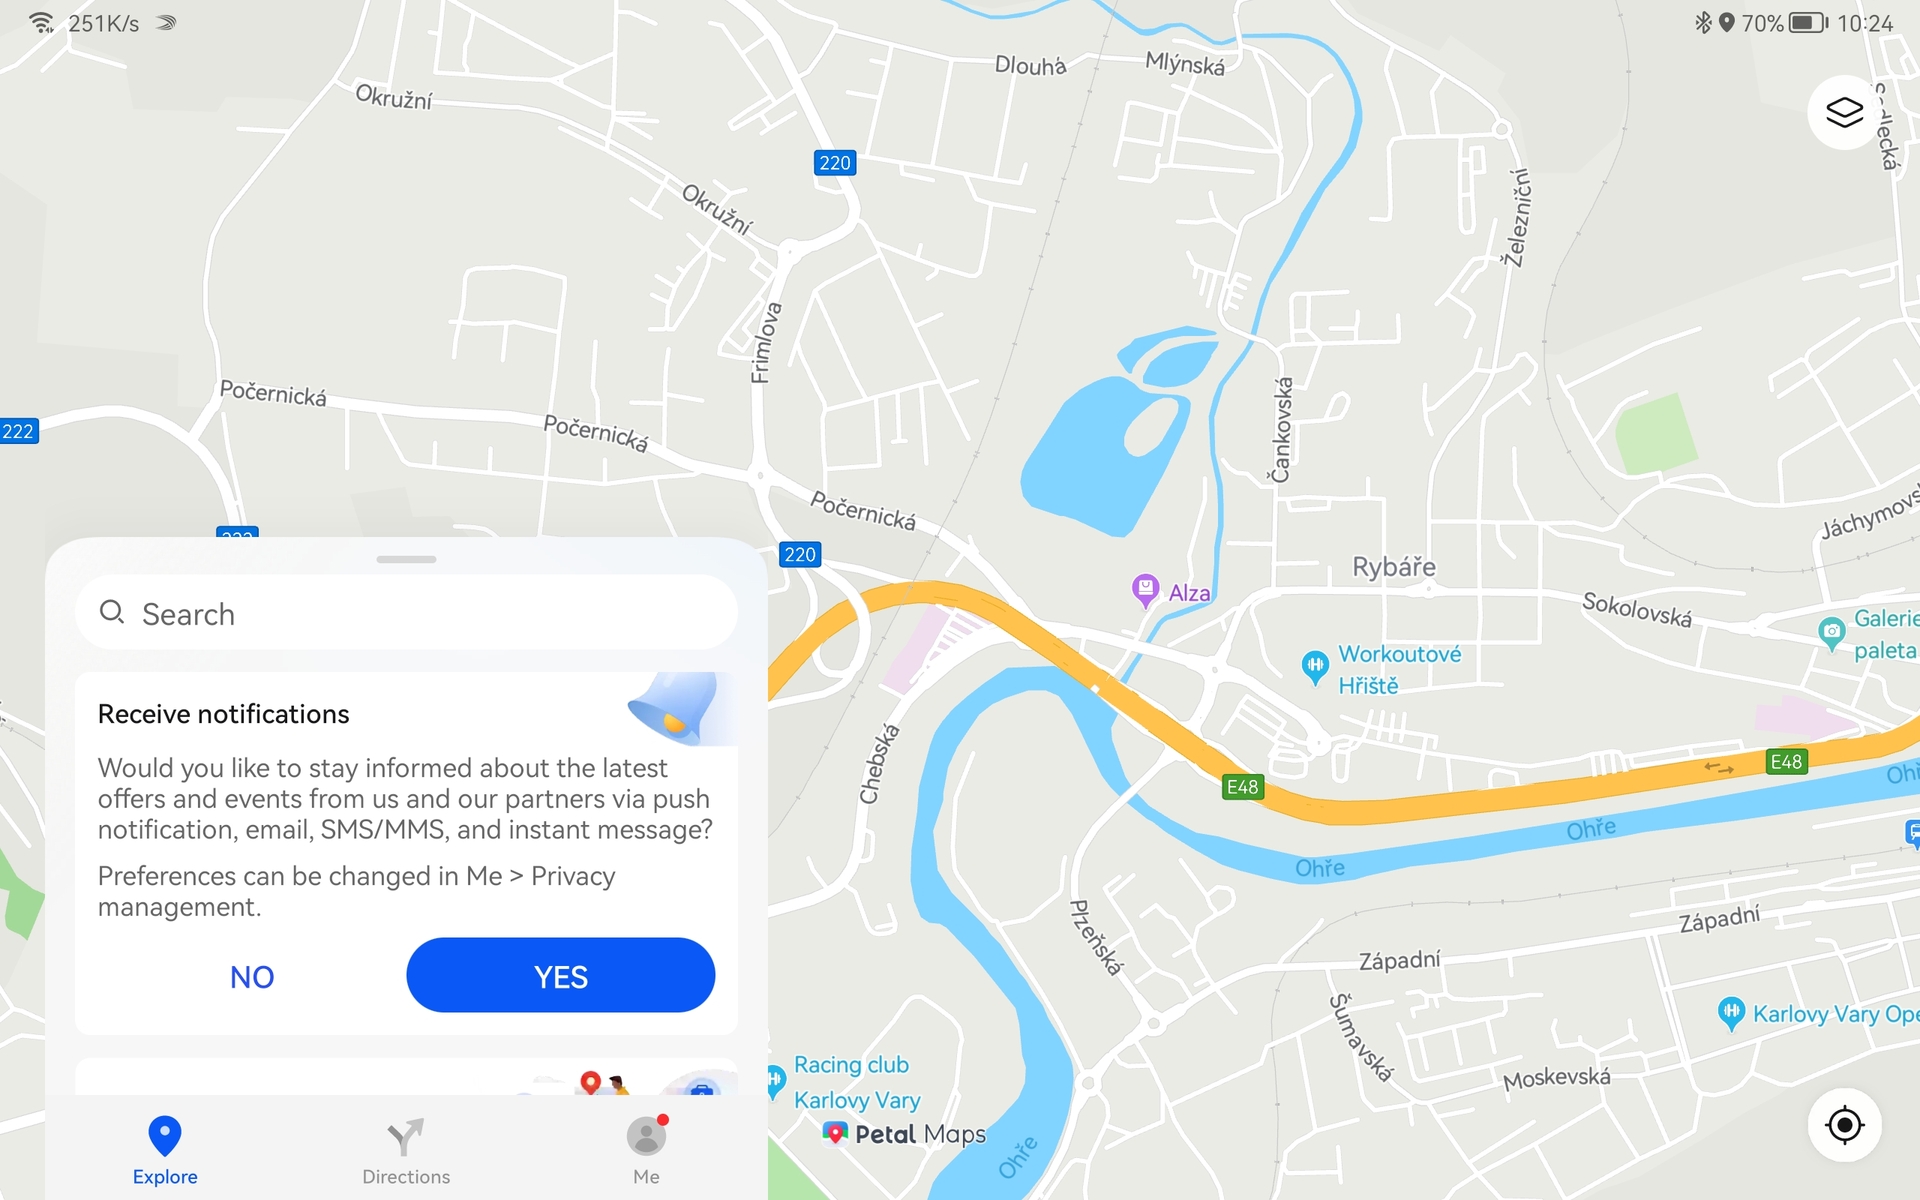The image size is (1920, 1200).
Task: Open the Galerie paleta camera pin
Action: tap(1831, 633)
